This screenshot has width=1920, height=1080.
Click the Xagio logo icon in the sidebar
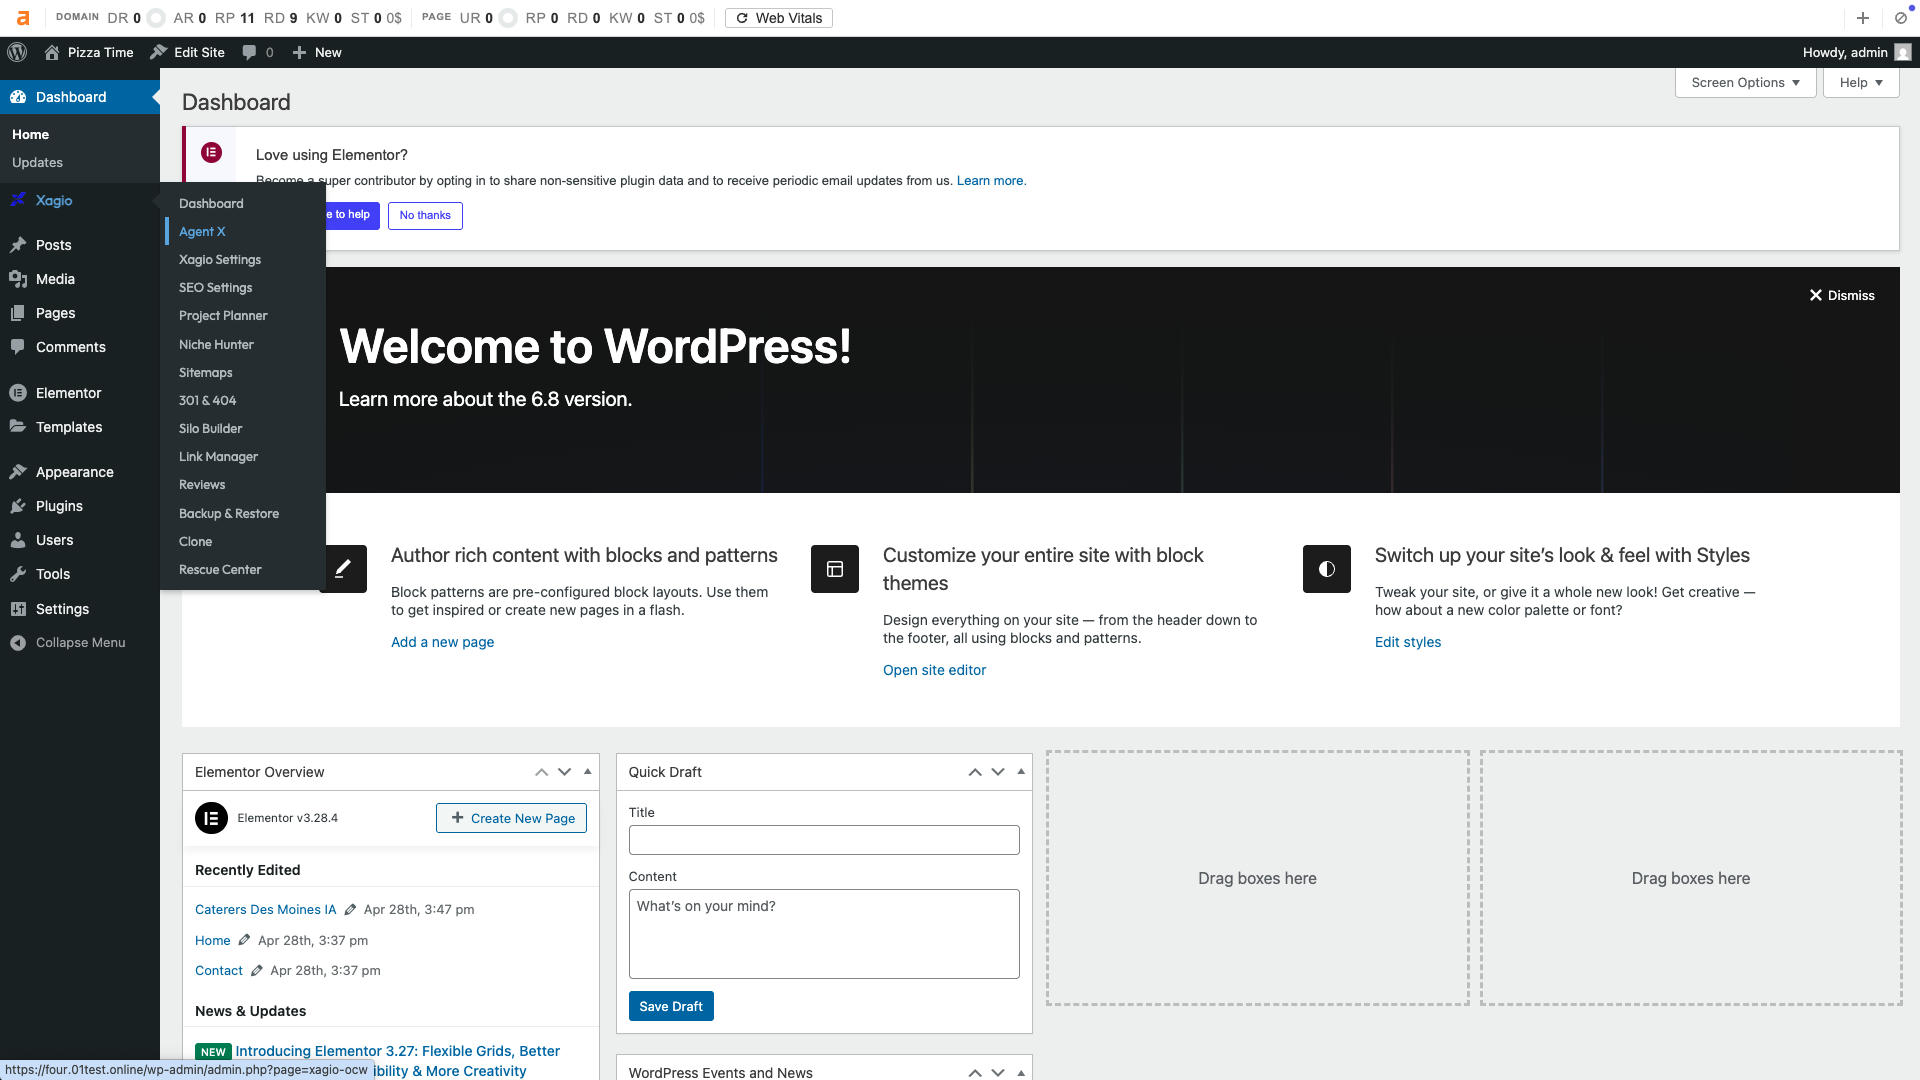[x=18, y=200]
